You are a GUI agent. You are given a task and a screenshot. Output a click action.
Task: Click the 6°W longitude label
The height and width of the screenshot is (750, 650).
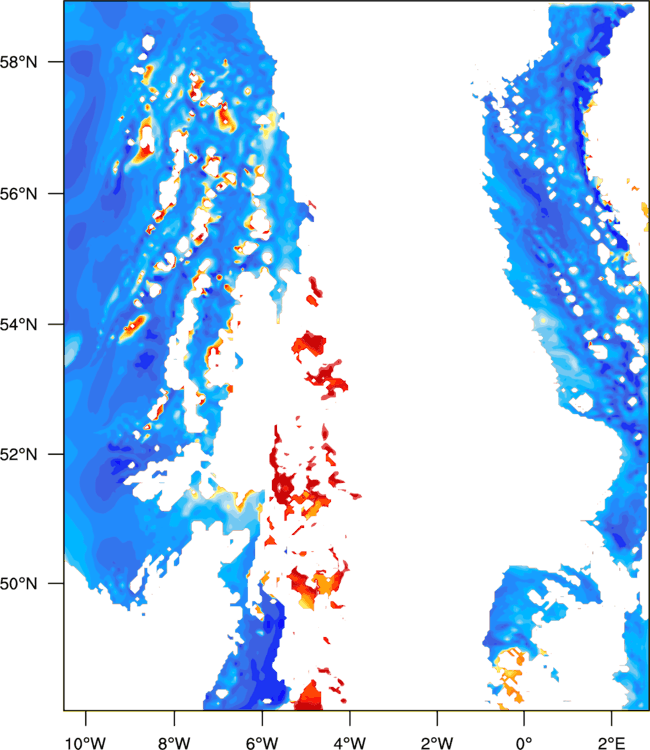[x=262, y=743]
